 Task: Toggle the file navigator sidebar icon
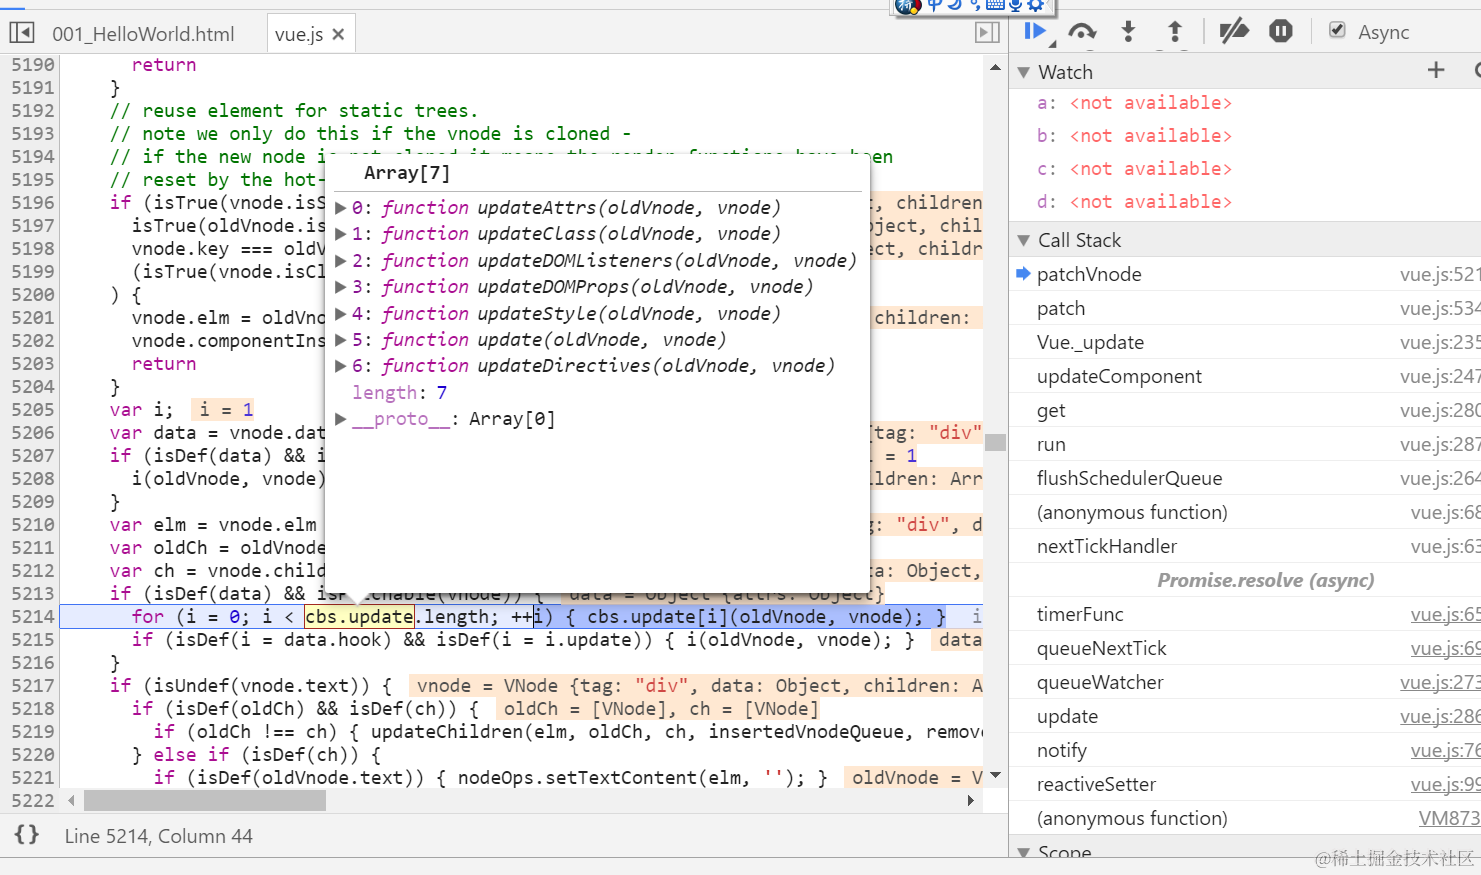pos(21,33)
